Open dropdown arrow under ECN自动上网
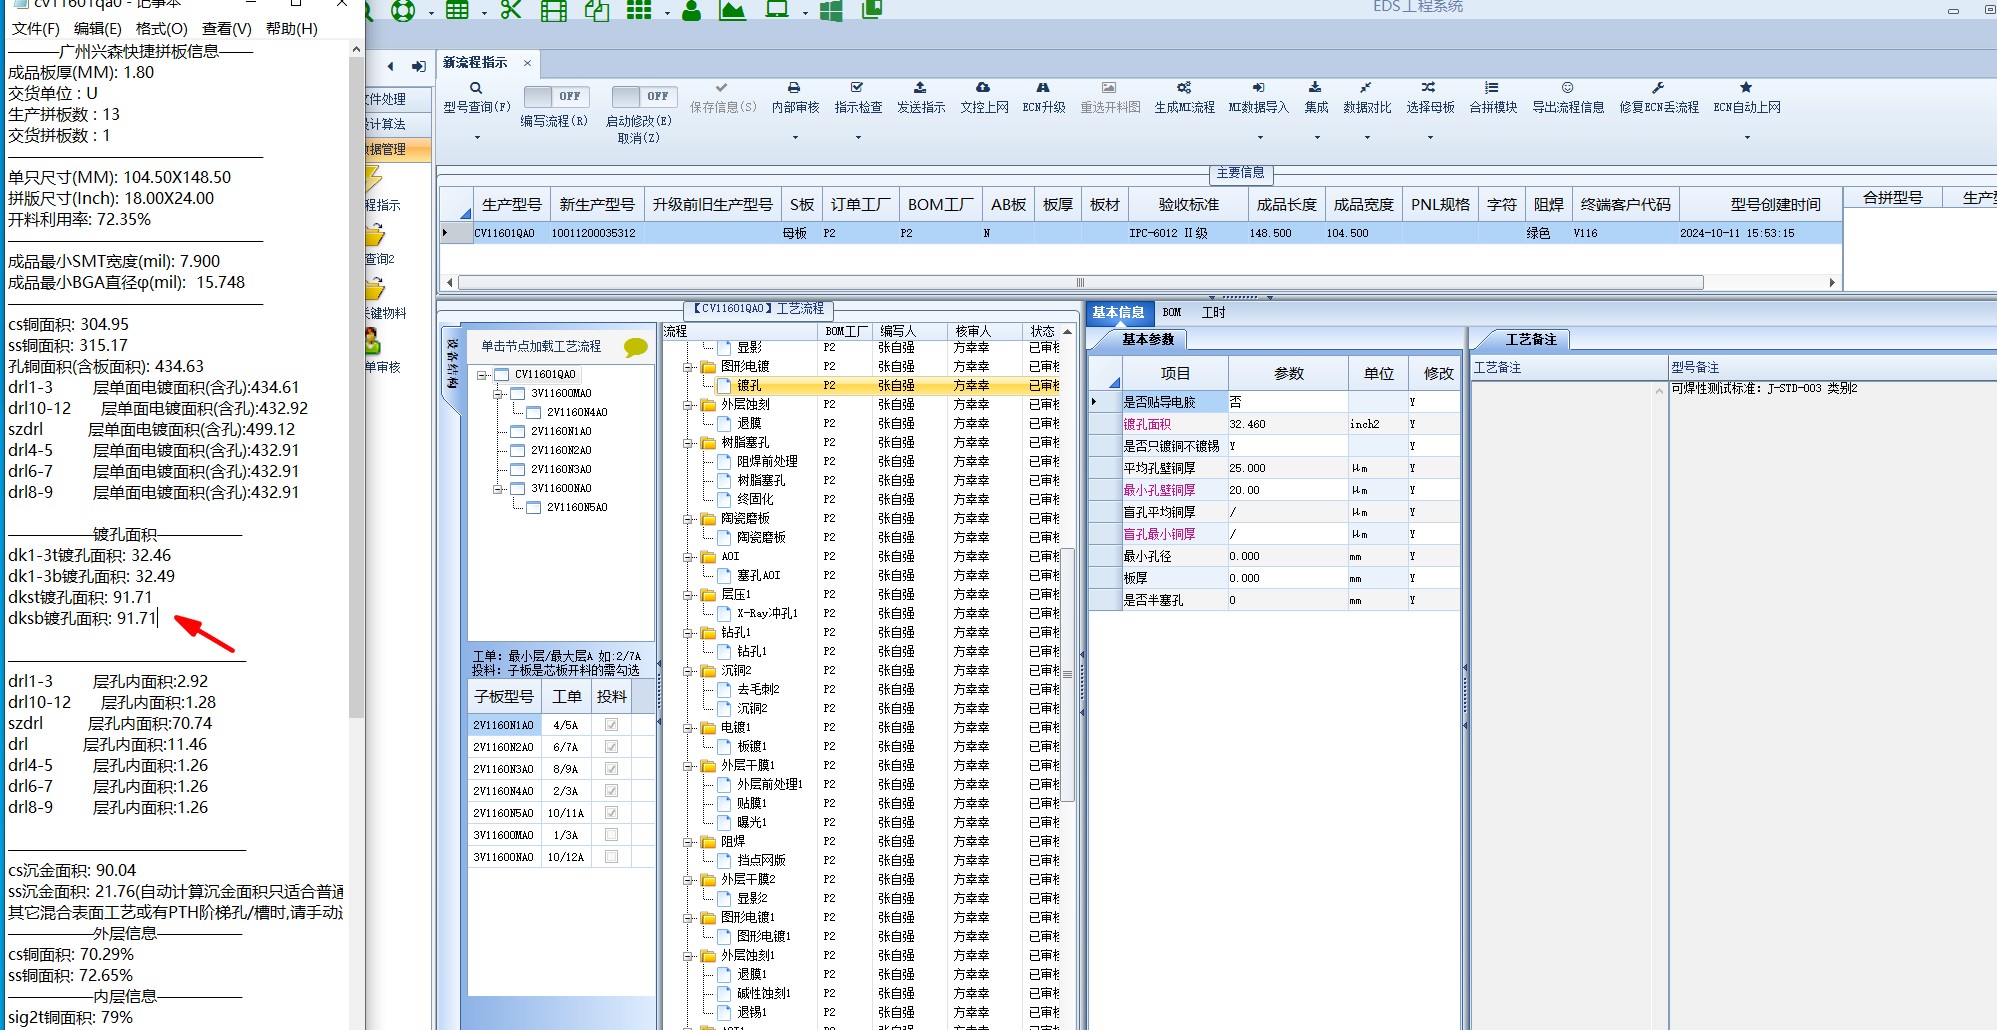This screenshot has width=1997, height=1030. (x=1747, y=138)
